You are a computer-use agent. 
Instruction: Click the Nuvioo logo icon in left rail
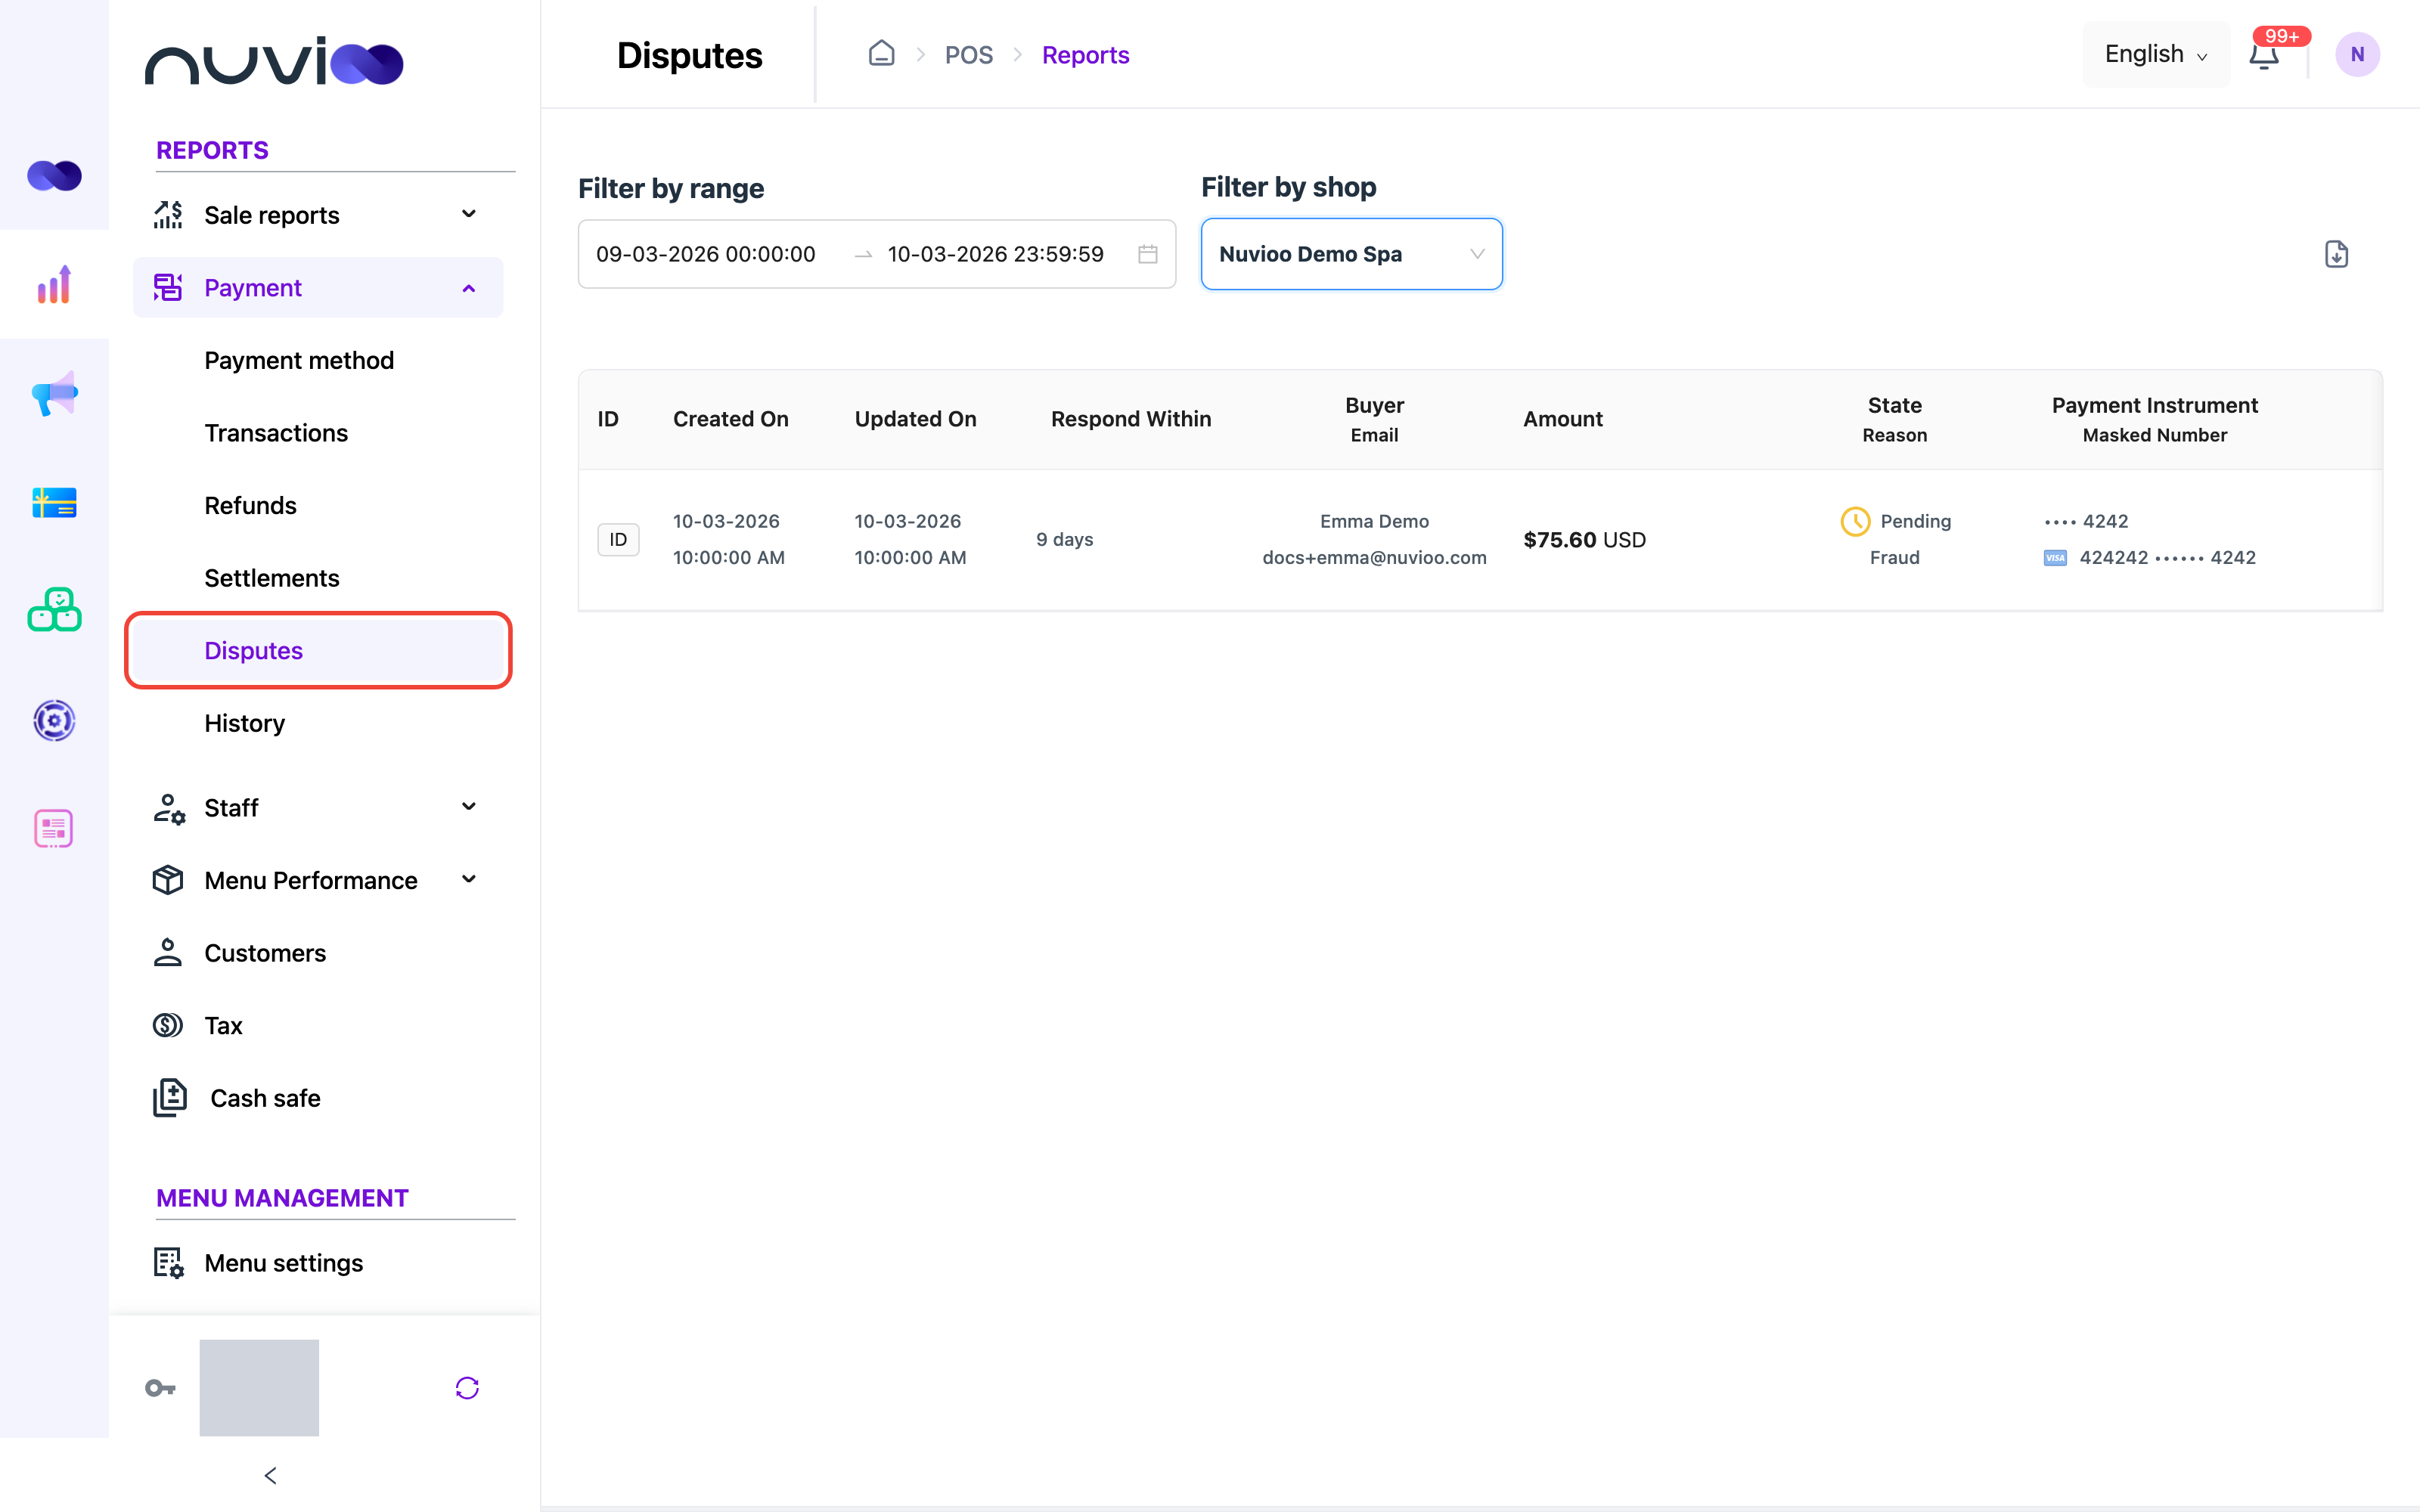[x=54, y=176]
